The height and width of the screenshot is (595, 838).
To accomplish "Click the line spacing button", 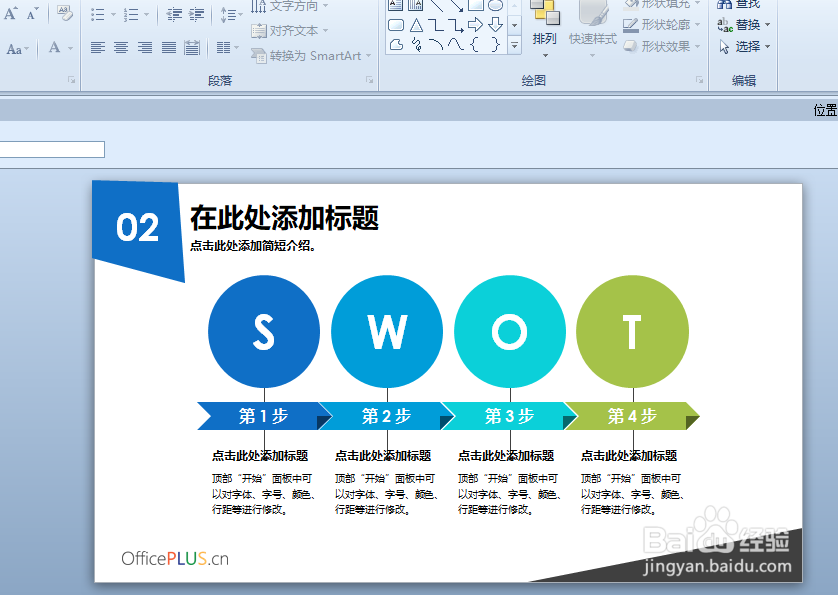I will [229, 14].
